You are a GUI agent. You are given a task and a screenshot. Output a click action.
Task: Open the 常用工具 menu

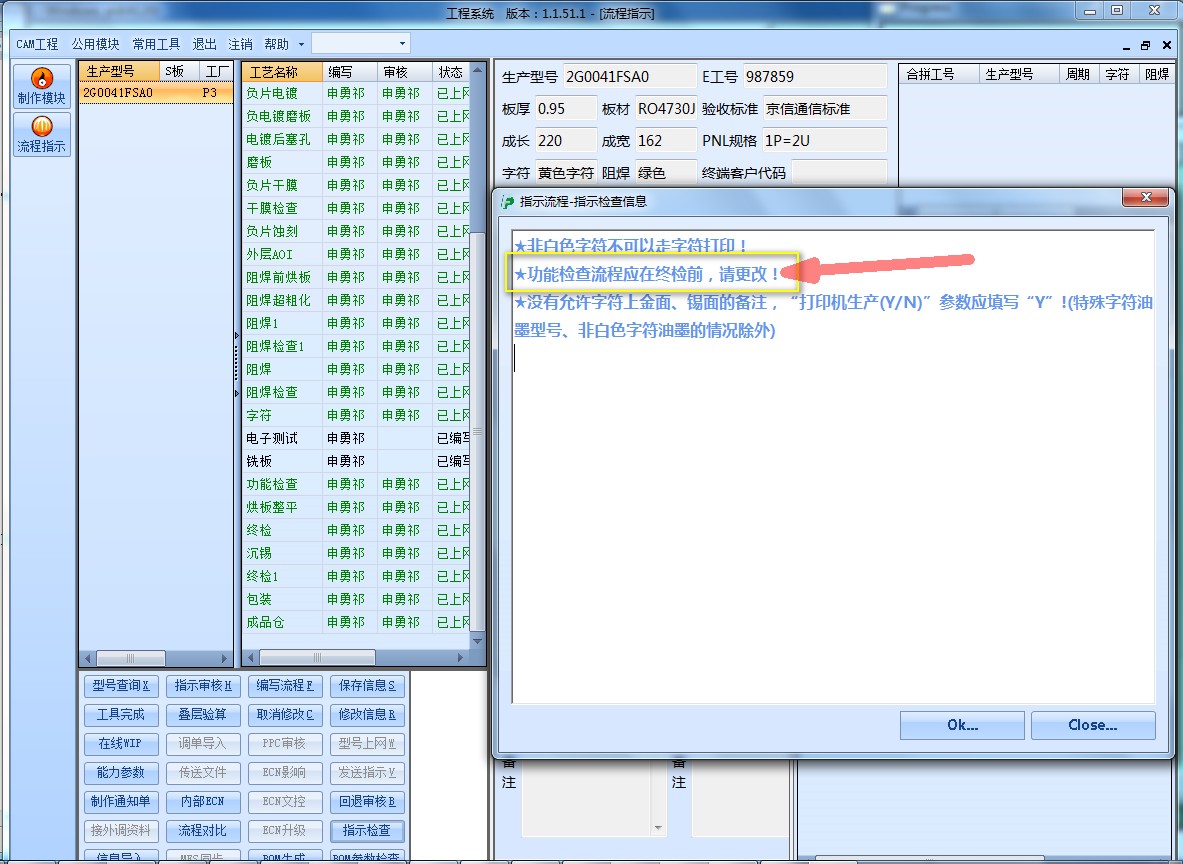click(156, 44)
